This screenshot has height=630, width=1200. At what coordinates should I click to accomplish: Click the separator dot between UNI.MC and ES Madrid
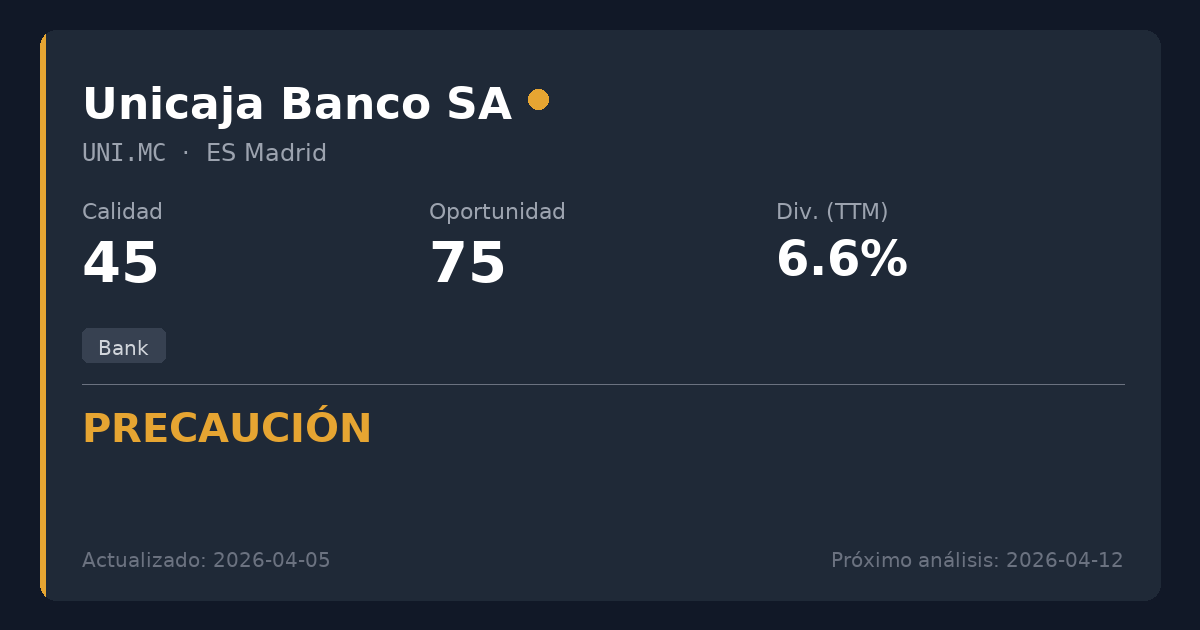click(x=186, y=153)
